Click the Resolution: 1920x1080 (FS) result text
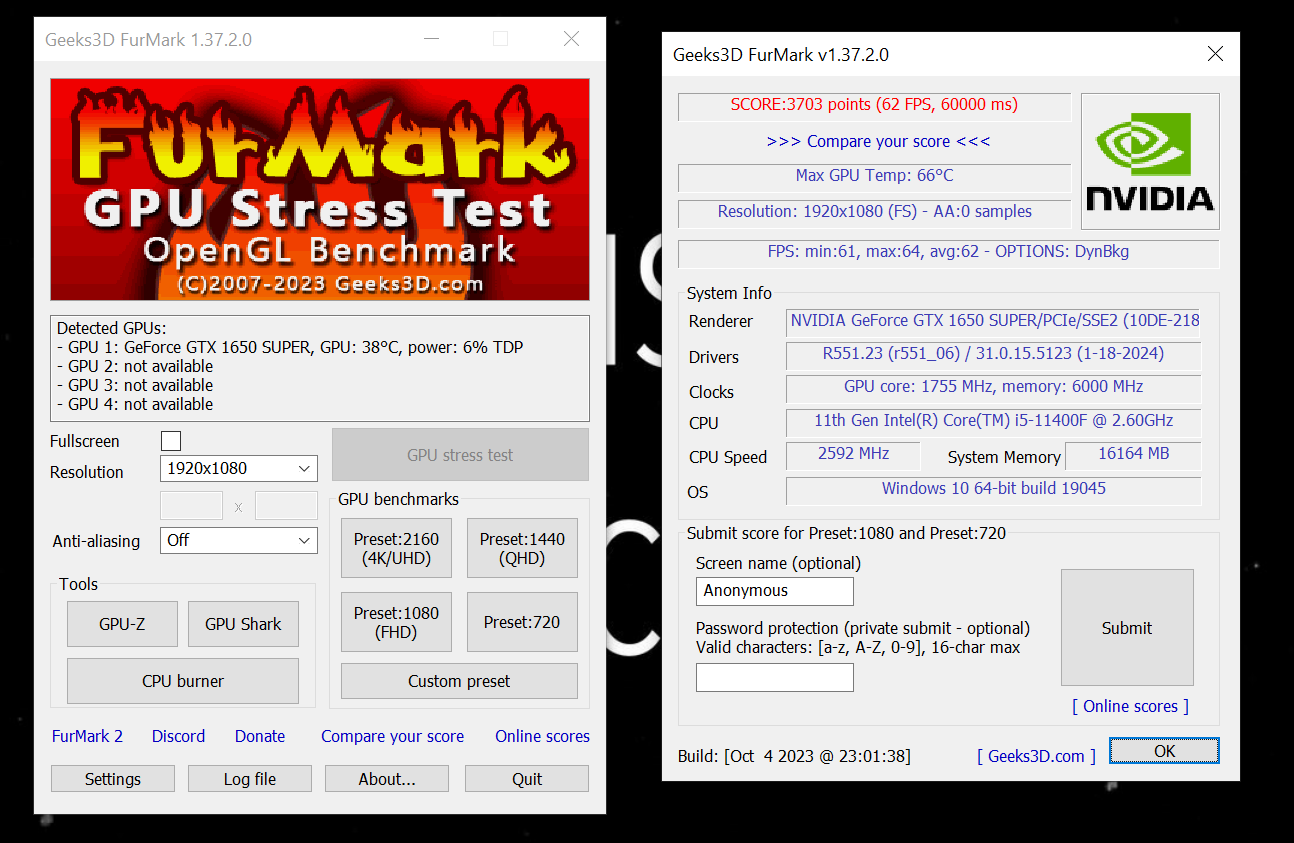The width and height of the screenshot is (1294, 843). click(x=875, y=212)
